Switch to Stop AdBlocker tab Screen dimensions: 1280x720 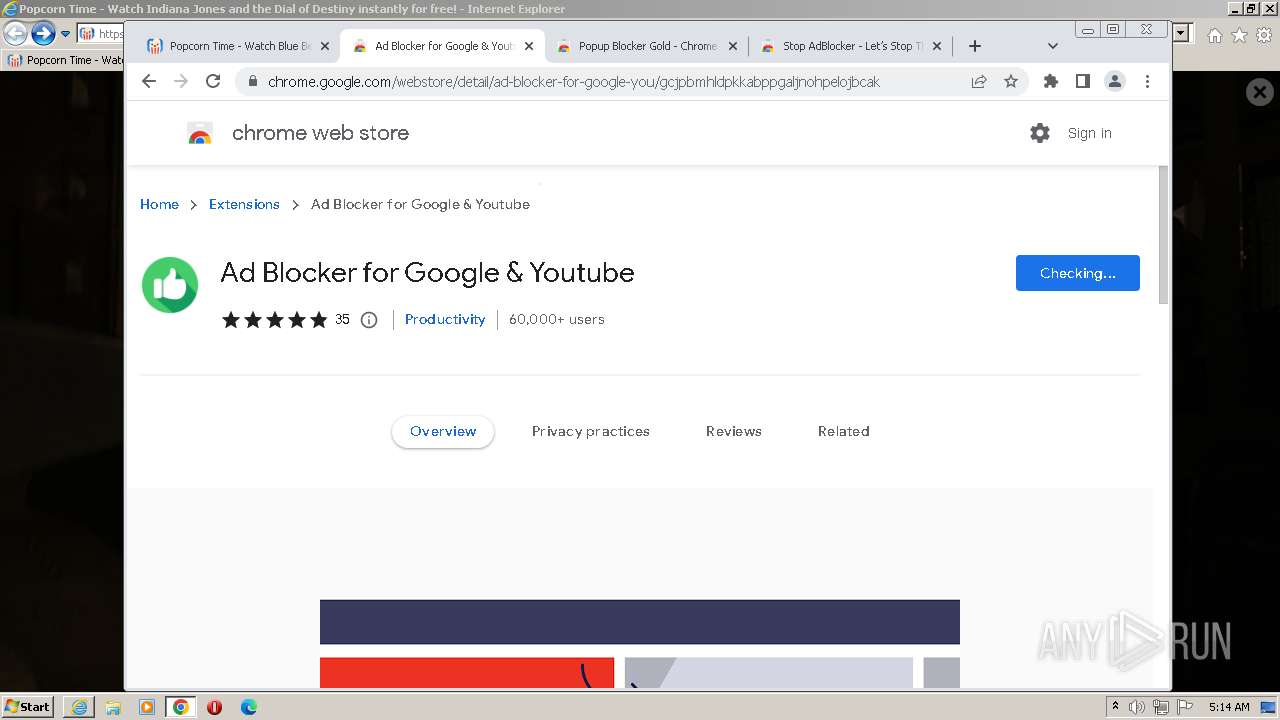pos(851,46)
